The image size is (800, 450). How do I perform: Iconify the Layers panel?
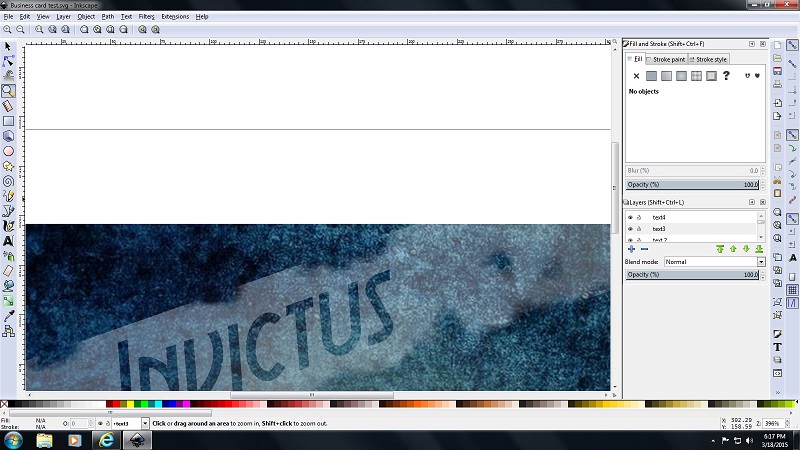(752, 202)
